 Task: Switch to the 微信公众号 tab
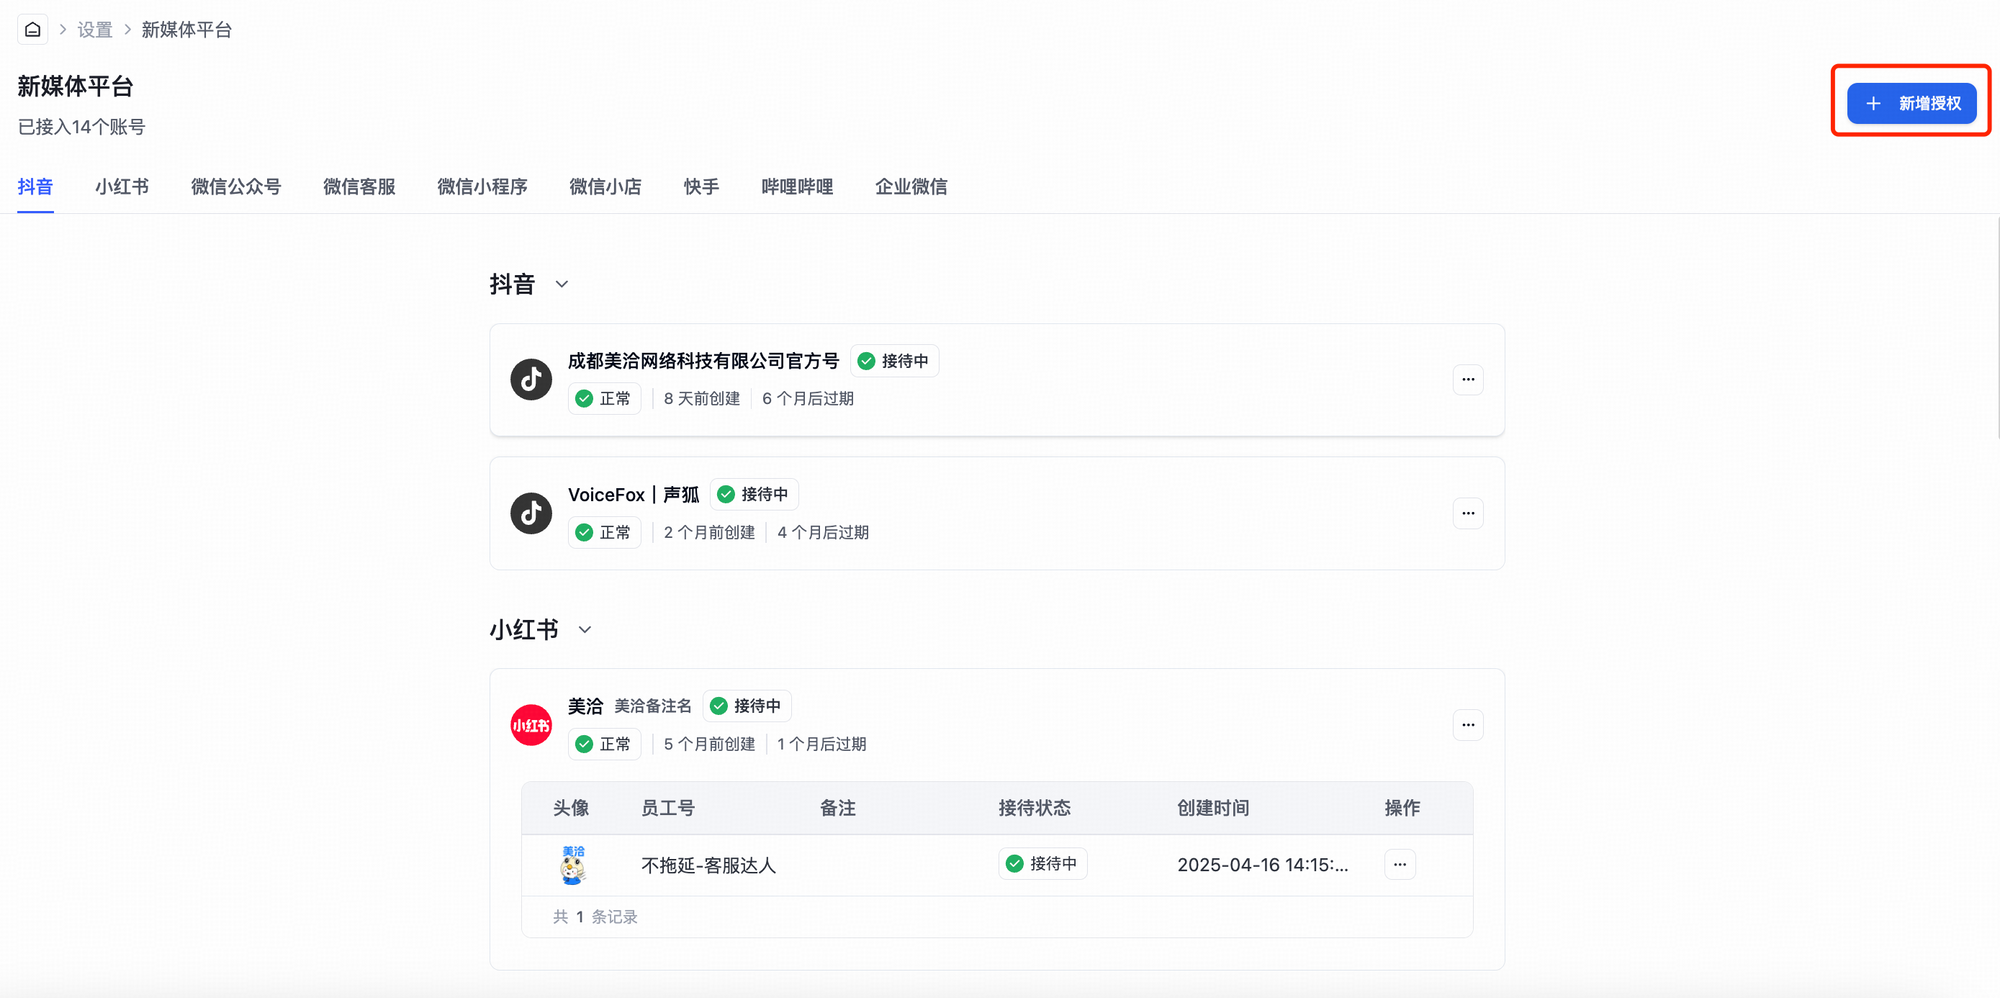click(x=236, y=187)
